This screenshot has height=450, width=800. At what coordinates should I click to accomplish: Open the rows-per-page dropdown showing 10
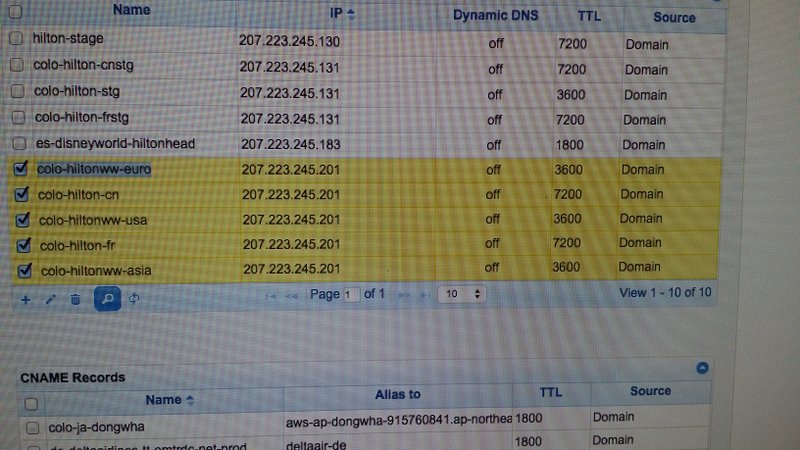pyautogui.click(x=464, y=294)
